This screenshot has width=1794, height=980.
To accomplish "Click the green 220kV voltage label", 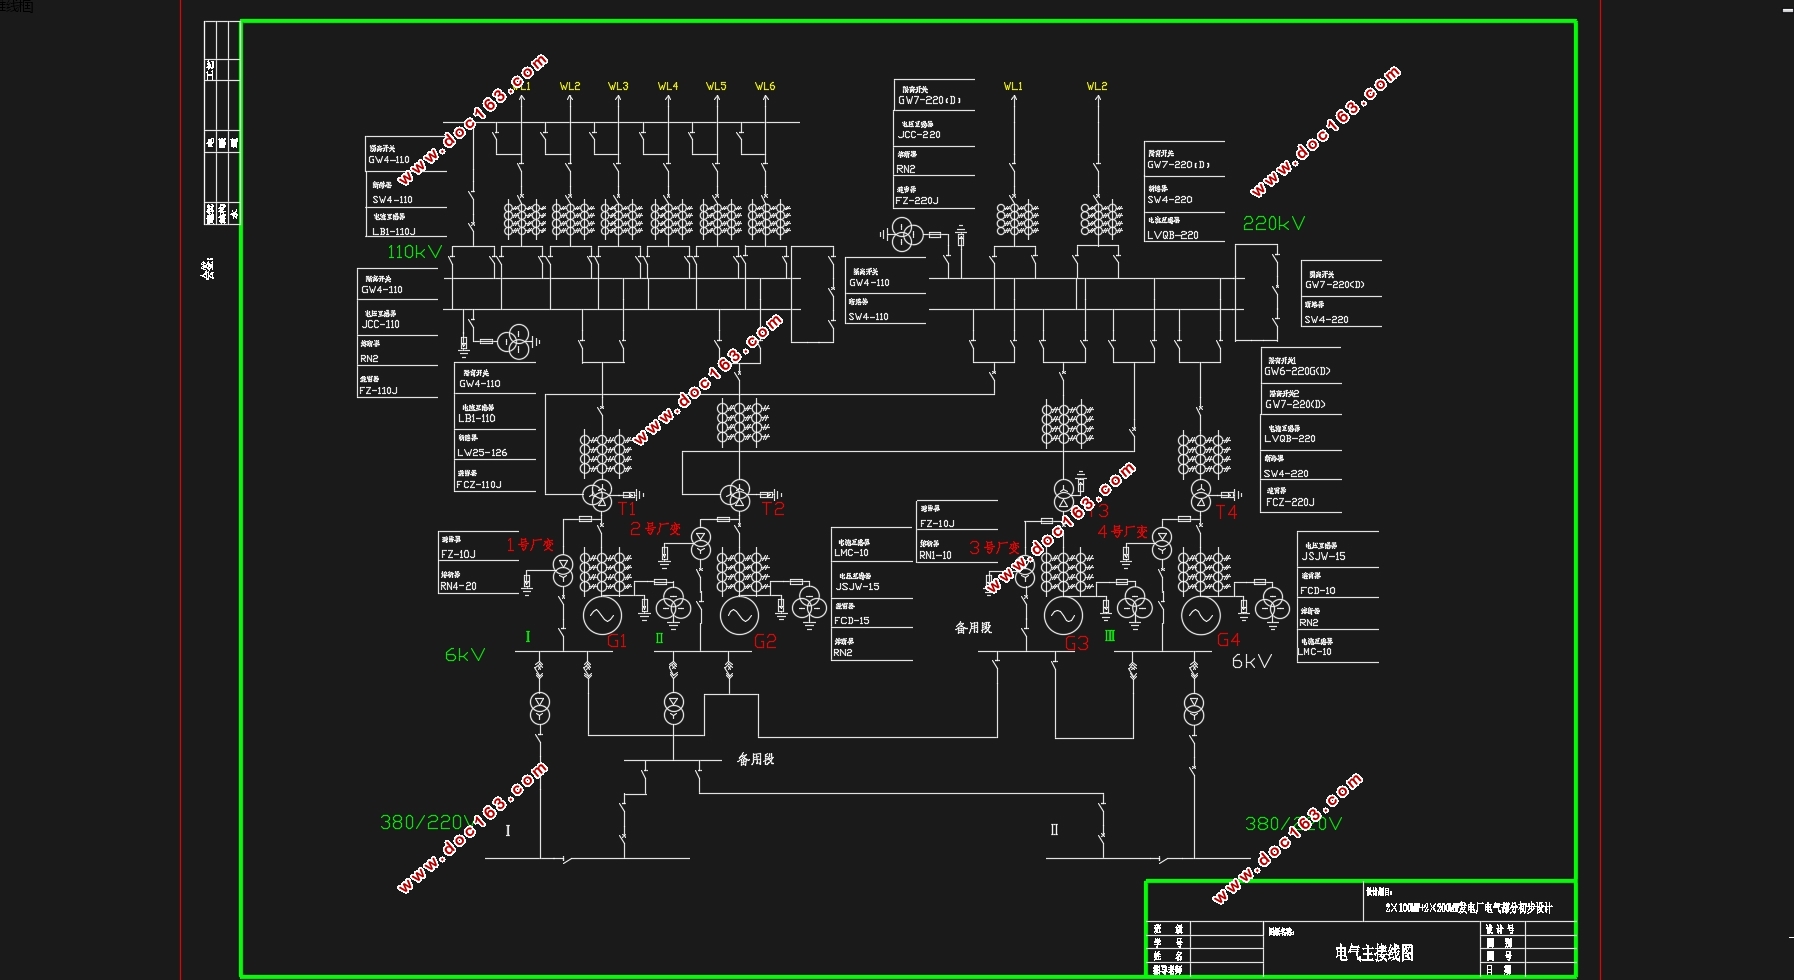I will pos(1274,224).
